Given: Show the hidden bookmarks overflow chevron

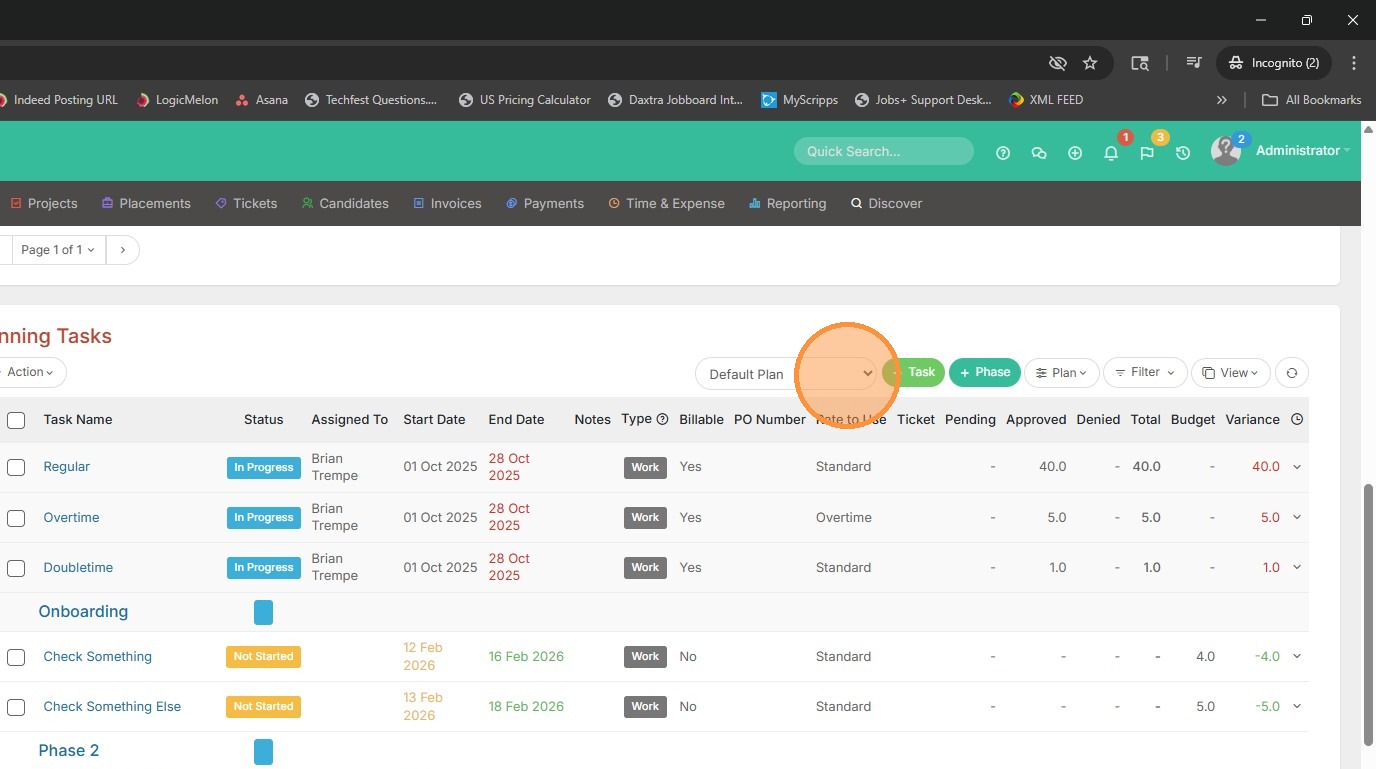Looking at the screenshot, I should [1221, 100].
